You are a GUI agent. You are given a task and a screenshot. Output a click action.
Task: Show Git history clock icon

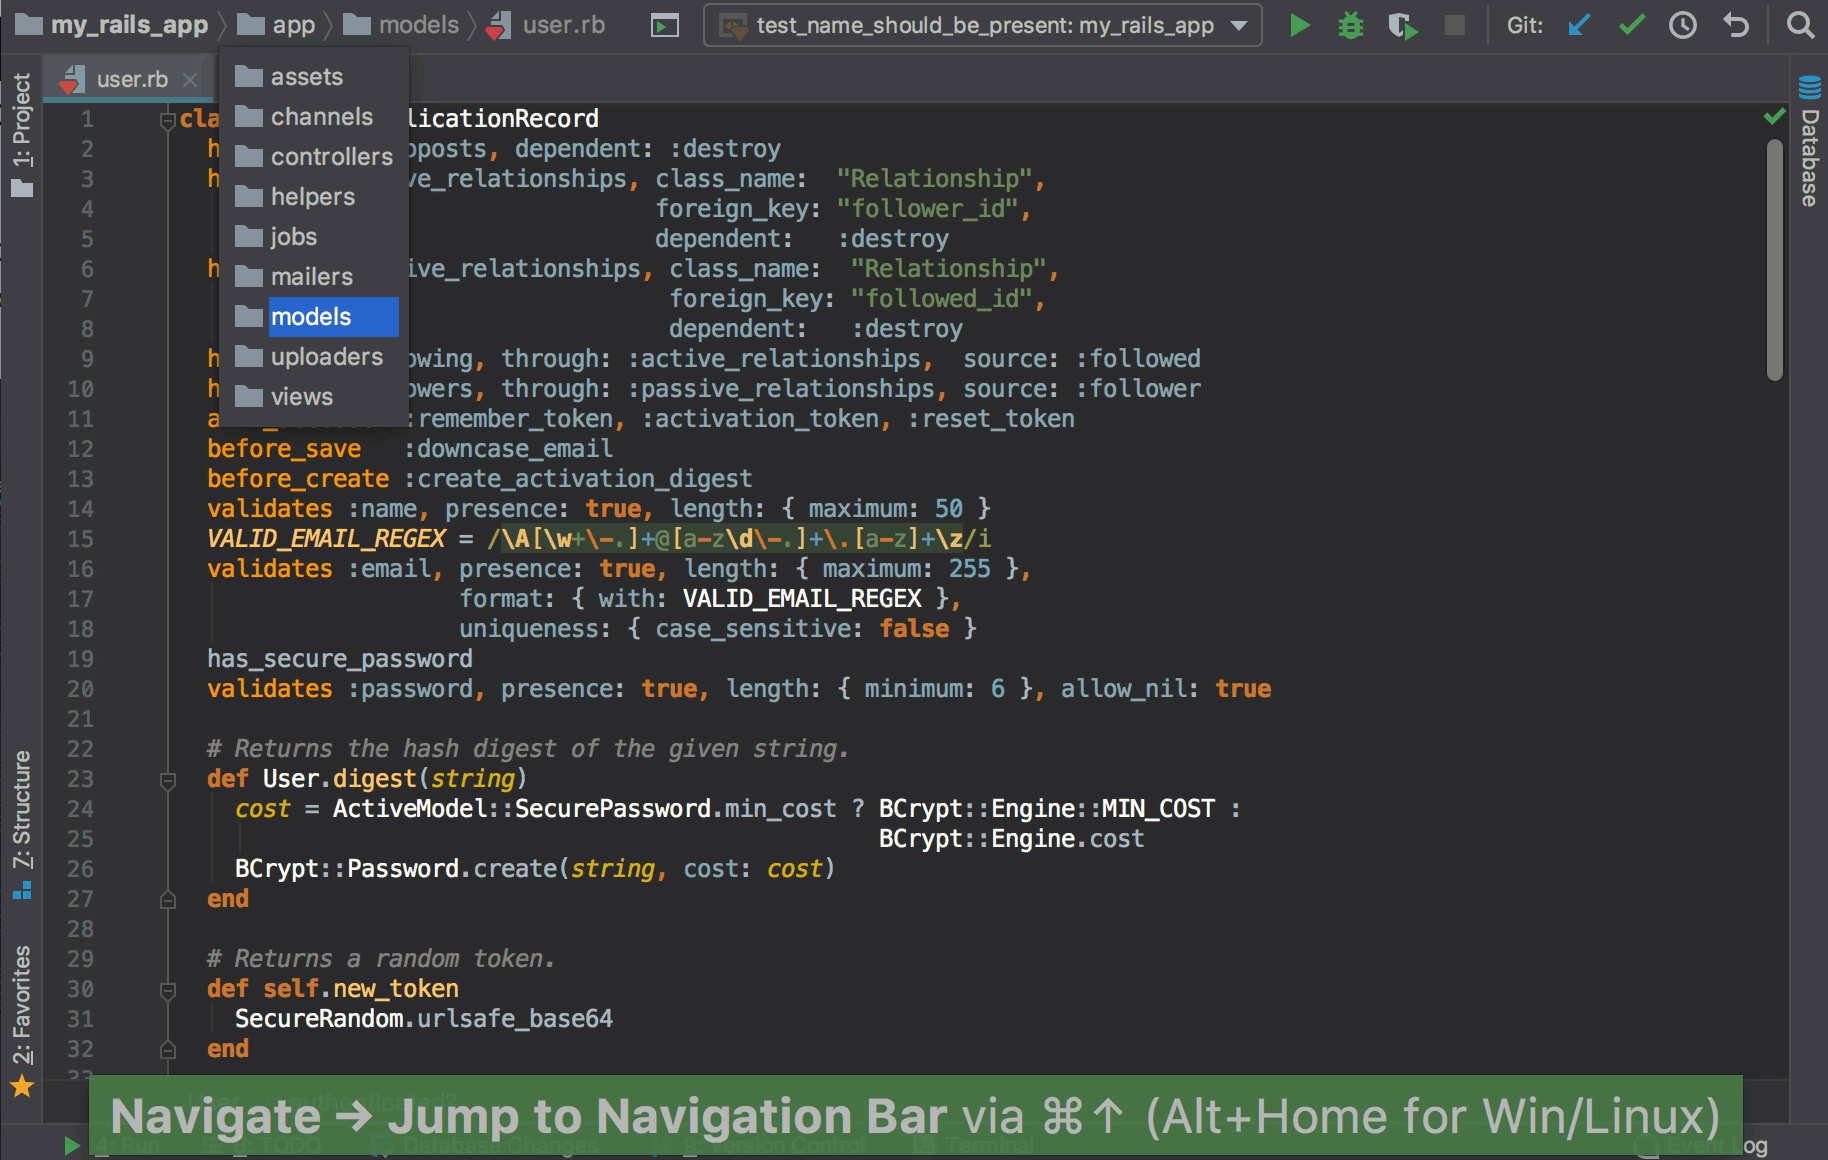[1683, 25]
